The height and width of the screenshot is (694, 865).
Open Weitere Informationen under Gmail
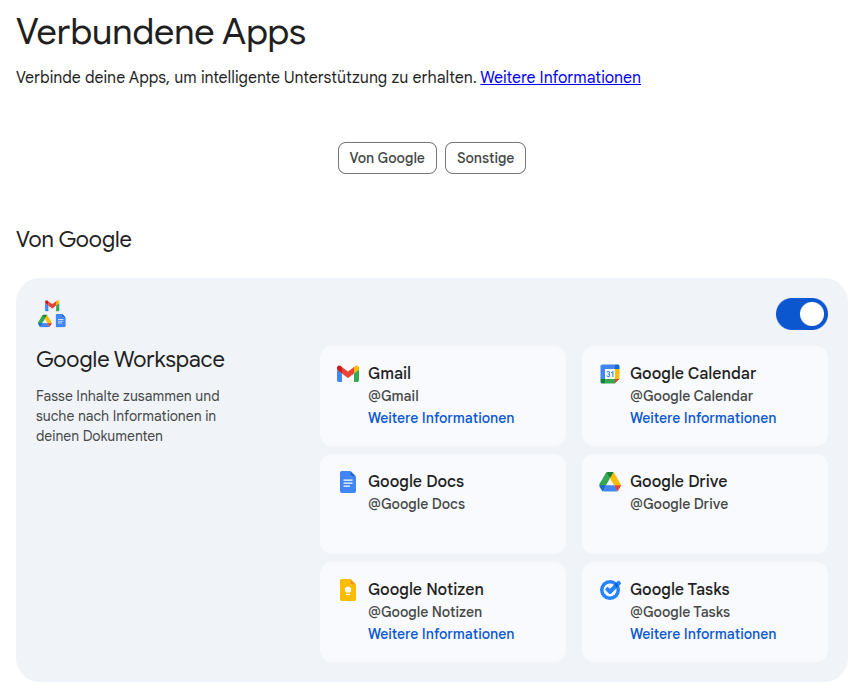point(441,417)
